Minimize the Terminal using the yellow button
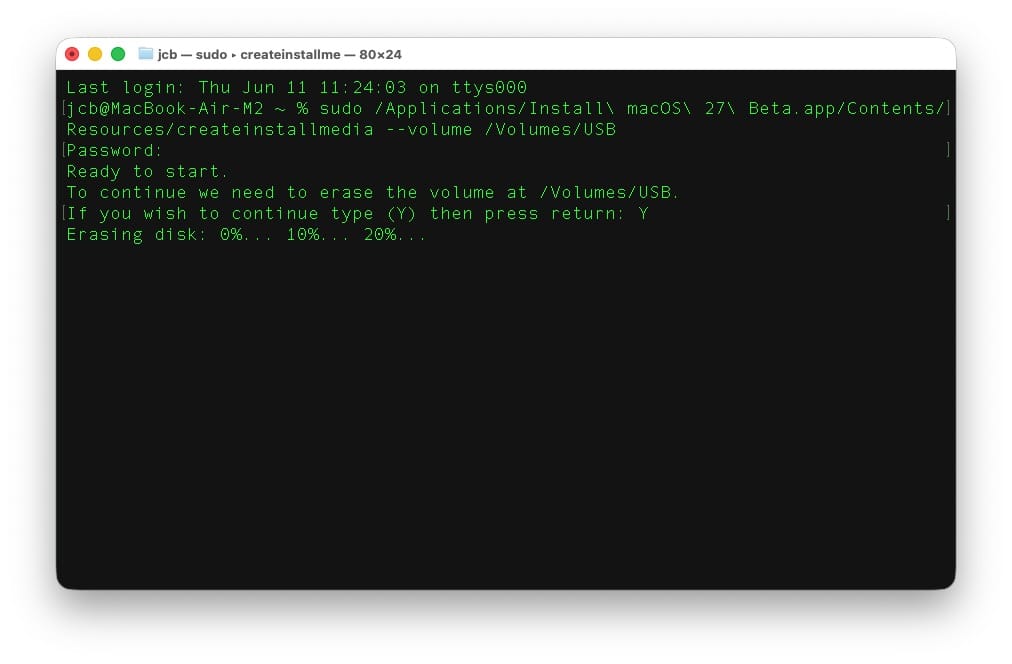 [95, 54]
